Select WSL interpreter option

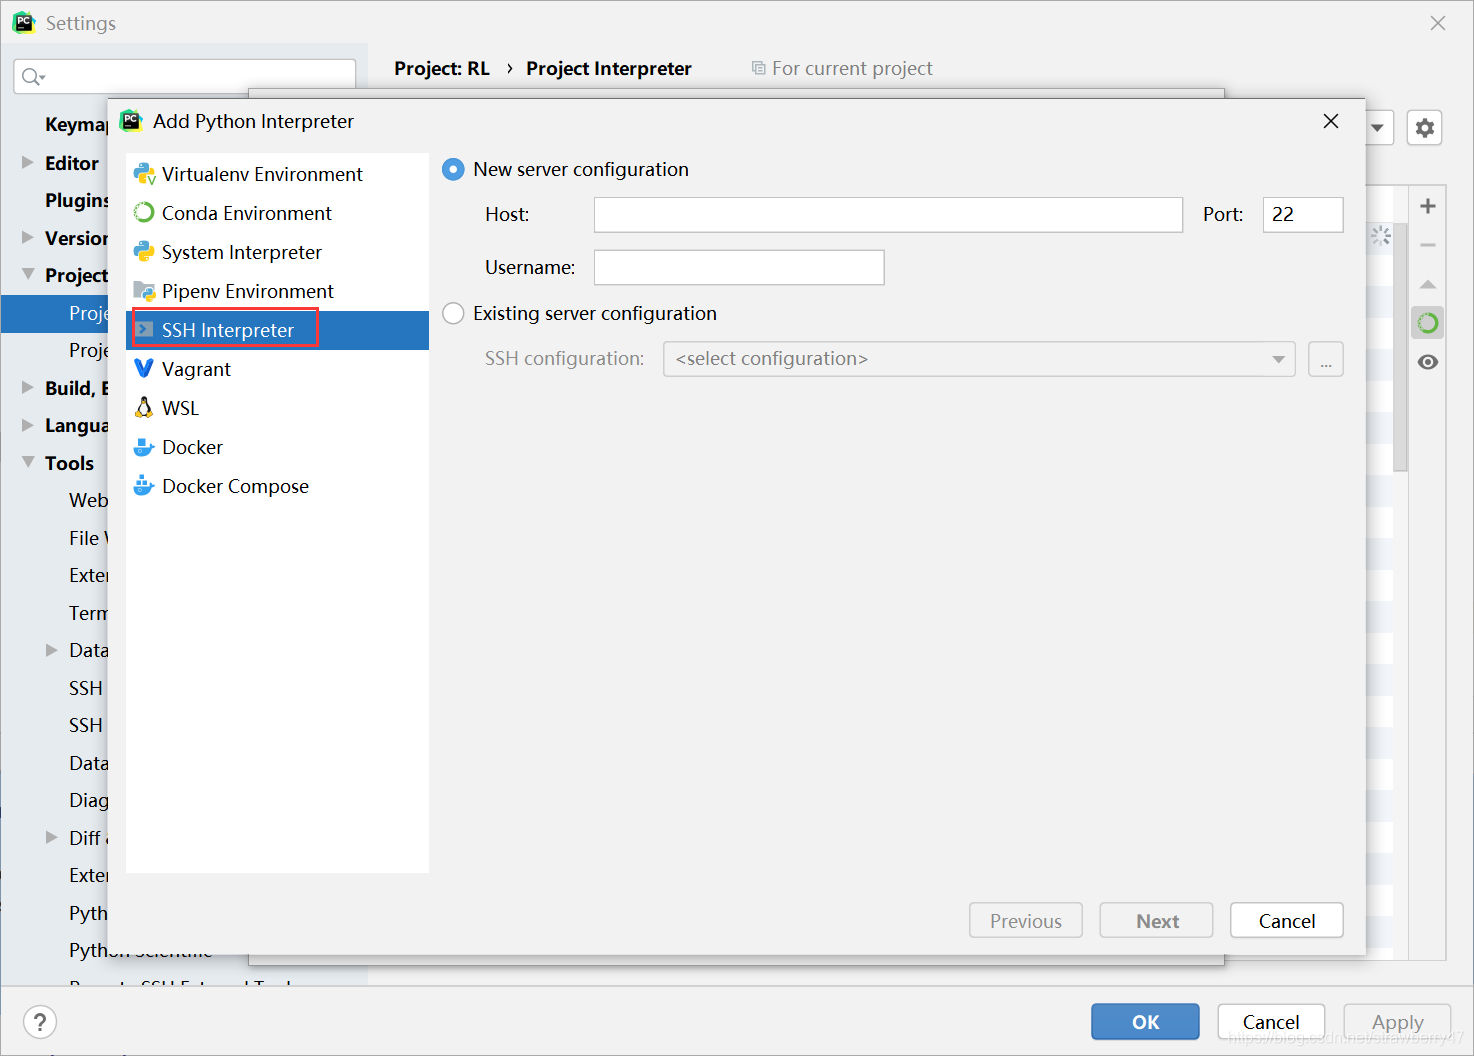[277, 408]
